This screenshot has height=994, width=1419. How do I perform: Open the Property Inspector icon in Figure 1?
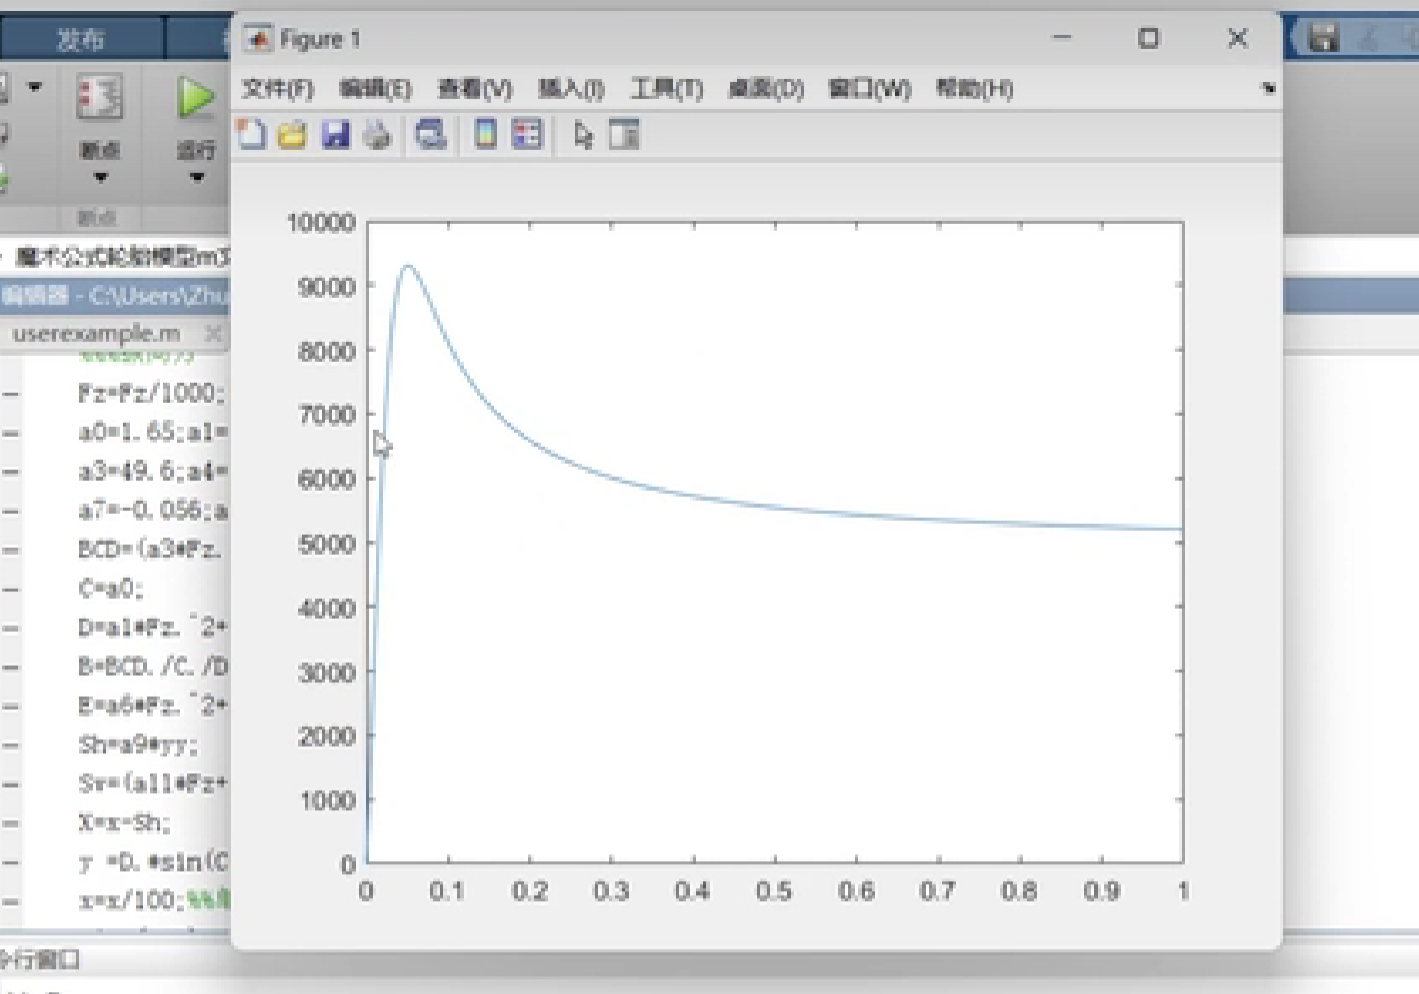coord(624,134)
